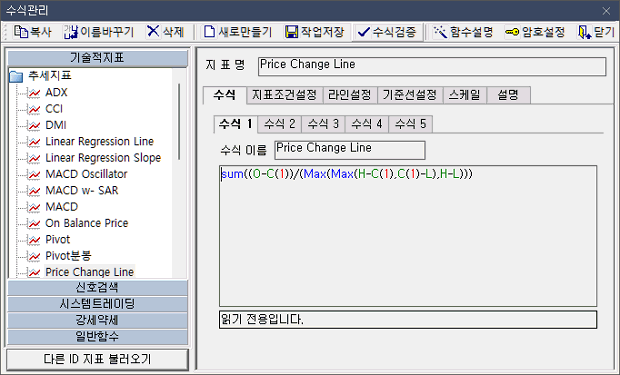620x375 pixels.
Task: Open the 수식 1 sub-tab
Action: 236,124
